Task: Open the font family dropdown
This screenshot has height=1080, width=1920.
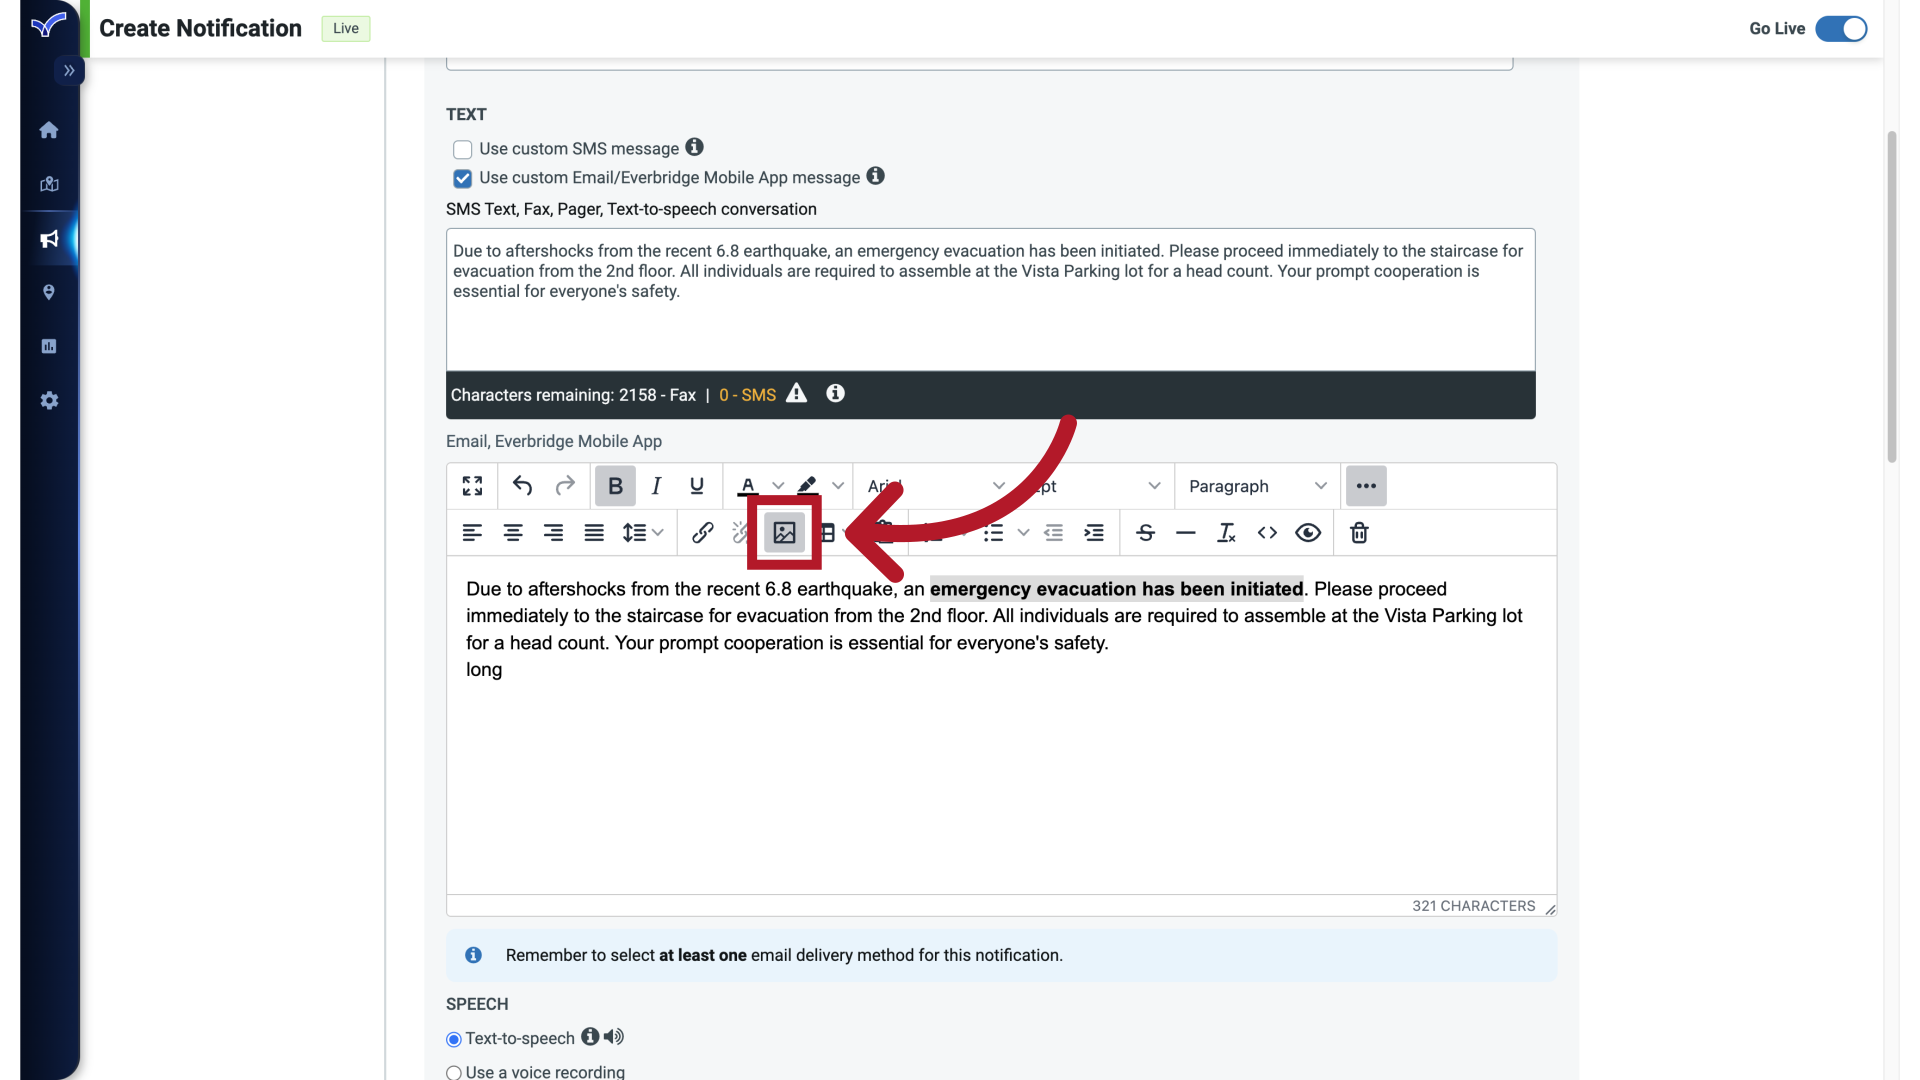Action: point(937,486)
